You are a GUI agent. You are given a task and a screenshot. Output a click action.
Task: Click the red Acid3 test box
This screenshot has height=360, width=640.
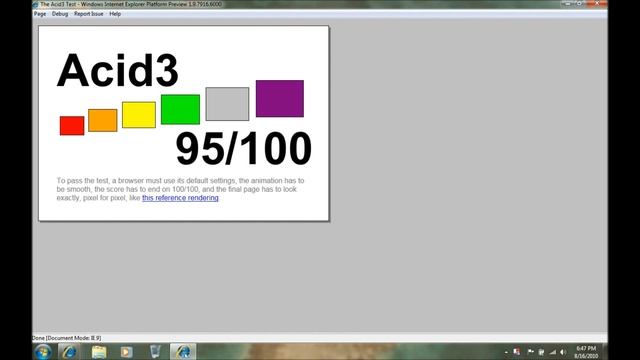click(72, 126)
